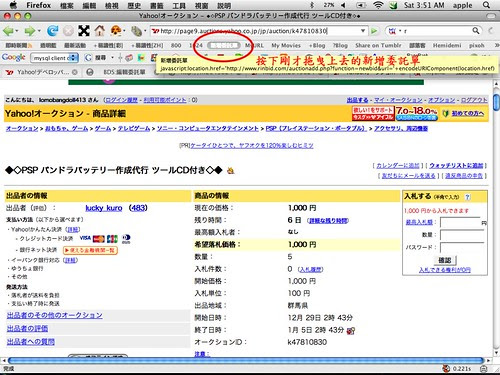
Task: Click the 使える金融機関一覧 button
Action: pyautogui.click(x=90, y=250)
